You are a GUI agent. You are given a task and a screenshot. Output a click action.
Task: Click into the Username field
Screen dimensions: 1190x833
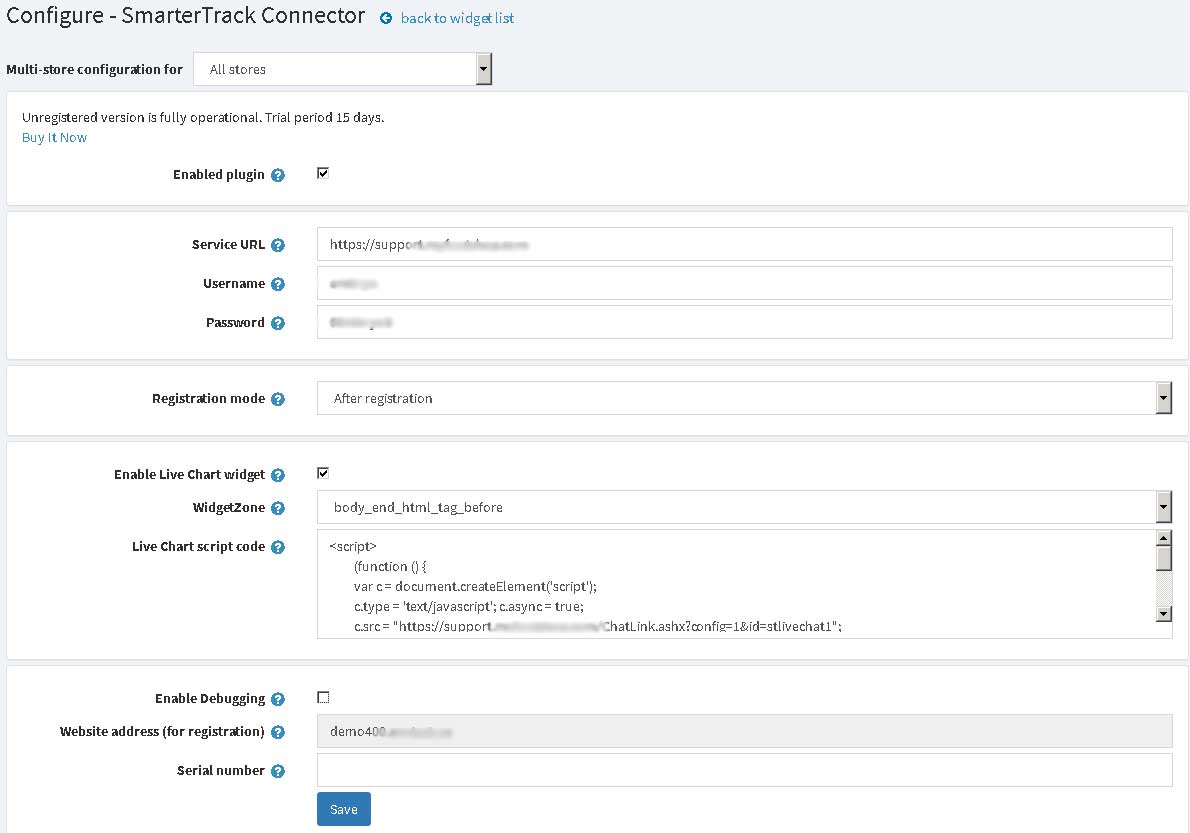[x=745, y=284]
